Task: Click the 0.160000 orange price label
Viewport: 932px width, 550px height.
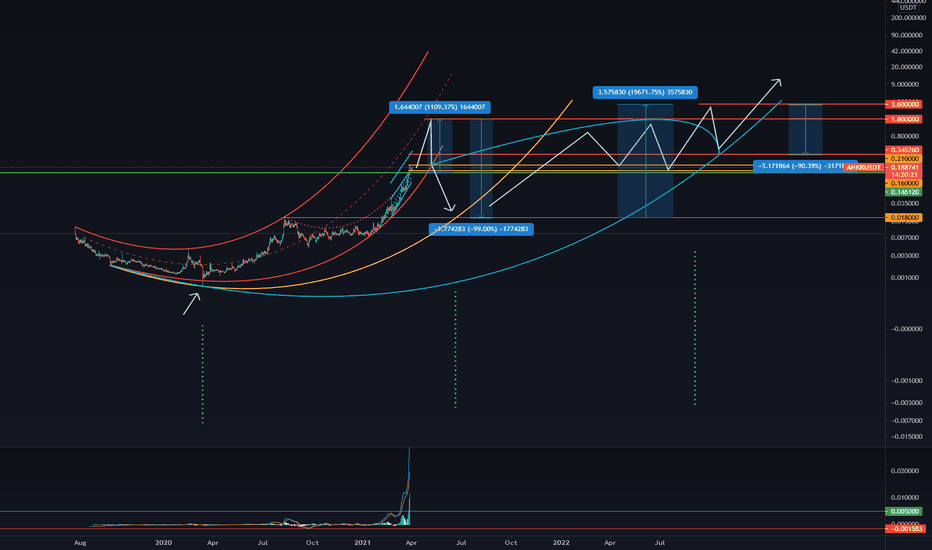Action: point(903,184)
